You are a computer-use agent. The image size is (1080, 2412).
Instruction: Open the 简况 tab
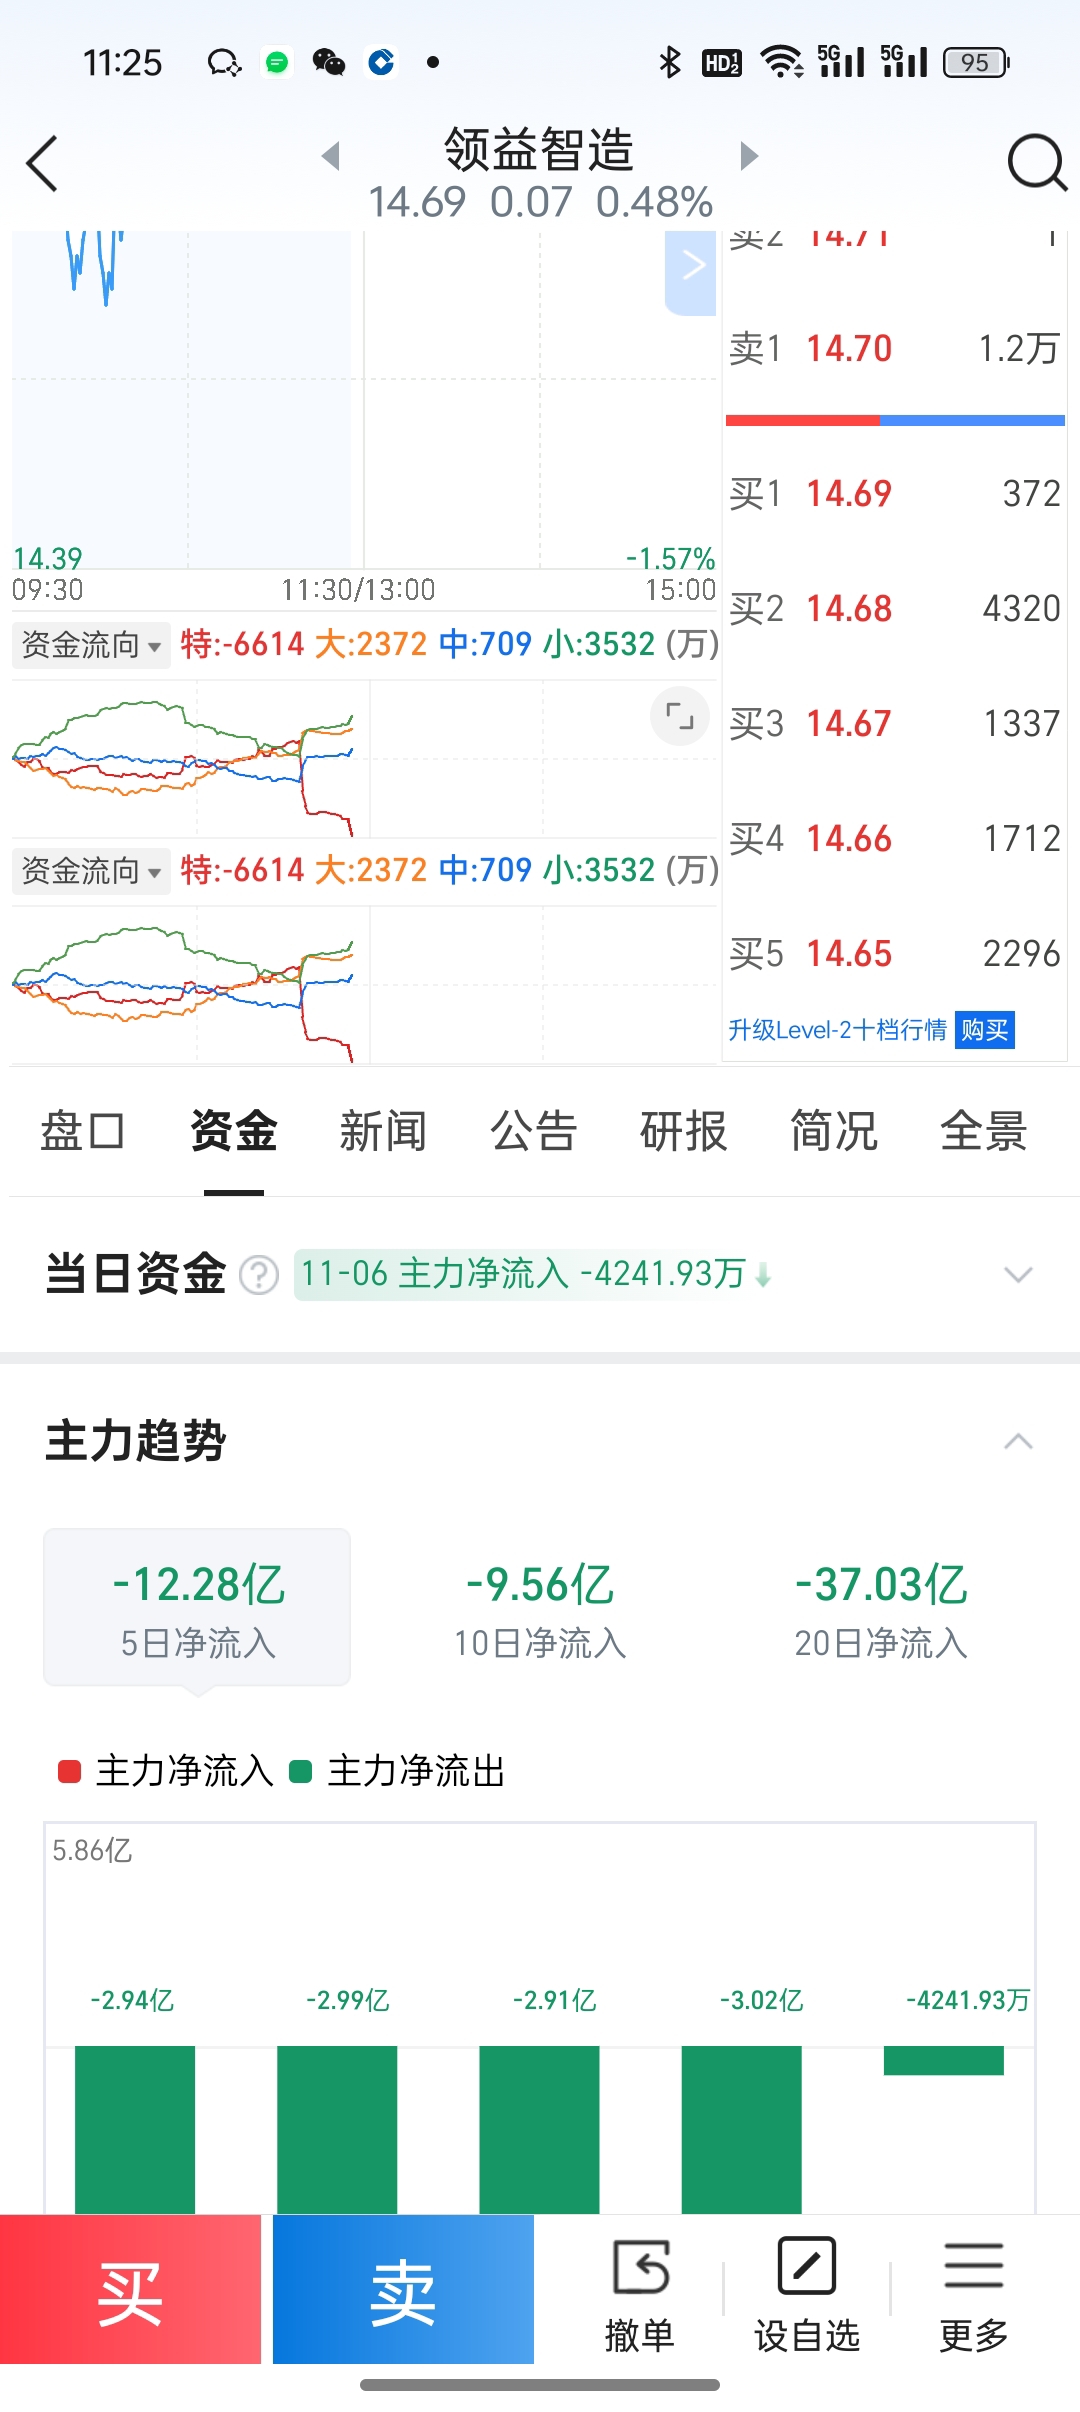pos(834,1132)
